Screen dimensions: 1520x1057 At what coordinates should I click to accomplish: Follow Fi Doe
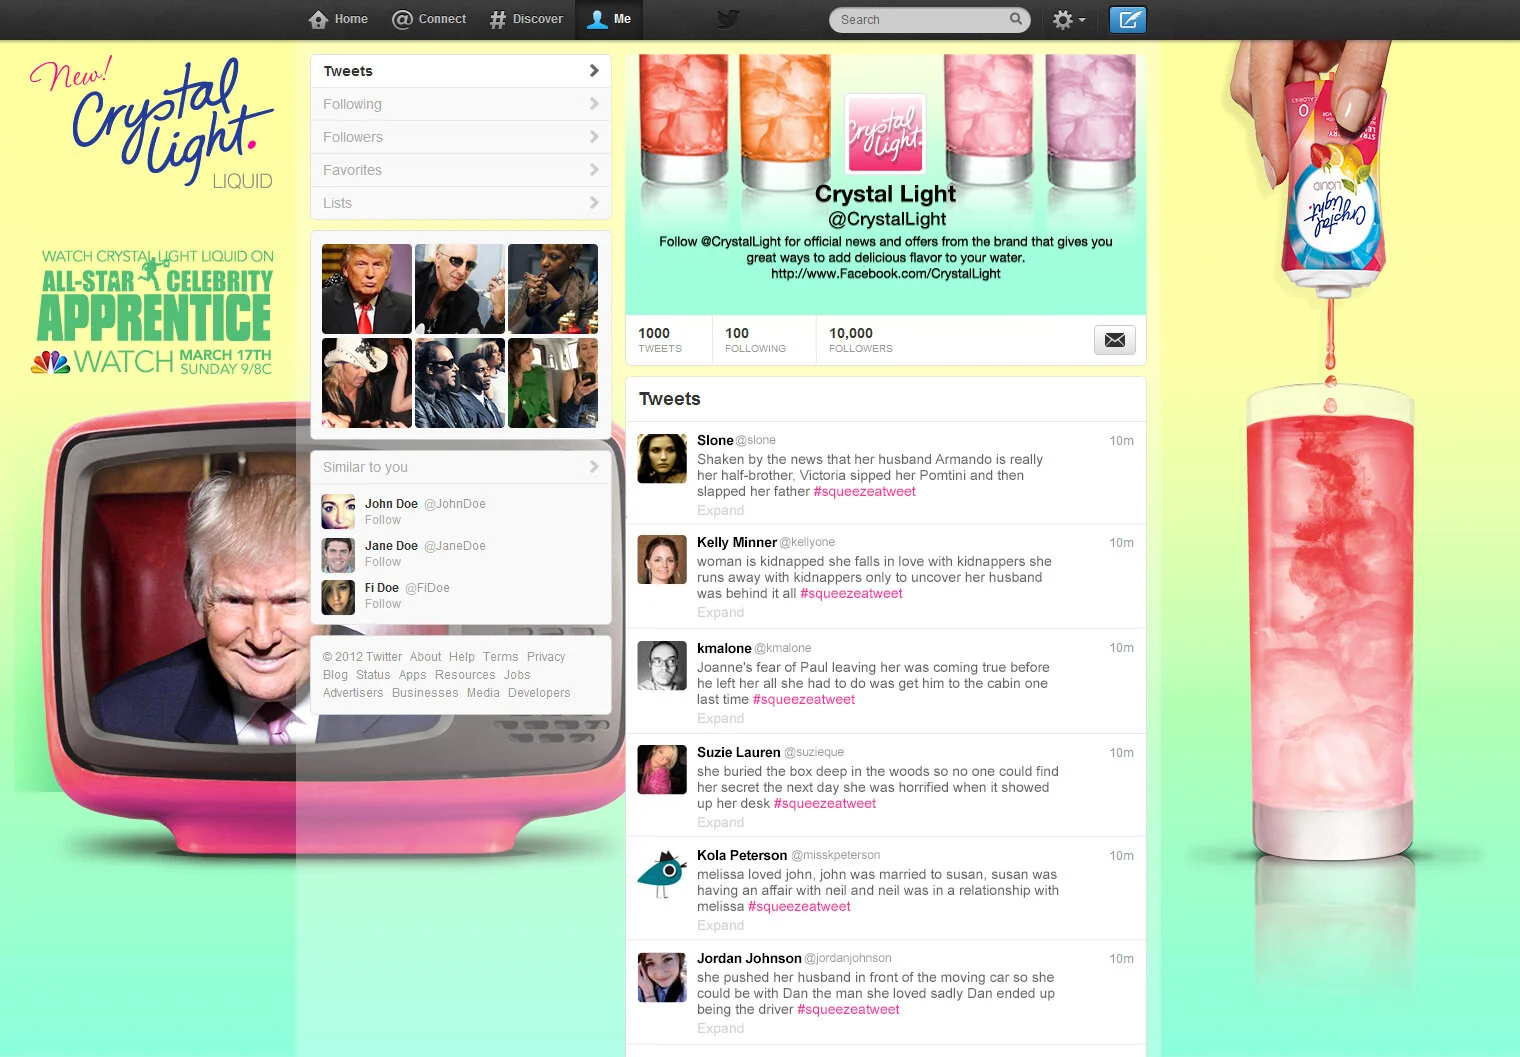tap(383, 604)
